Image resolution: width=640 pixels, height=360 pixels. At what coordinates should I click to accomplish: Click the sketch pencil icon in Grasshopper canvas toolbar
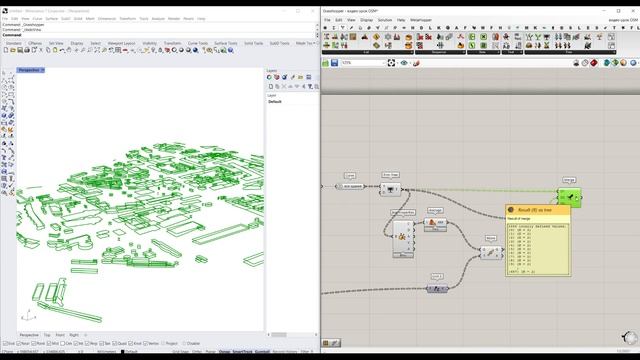(x=416, y=62)
